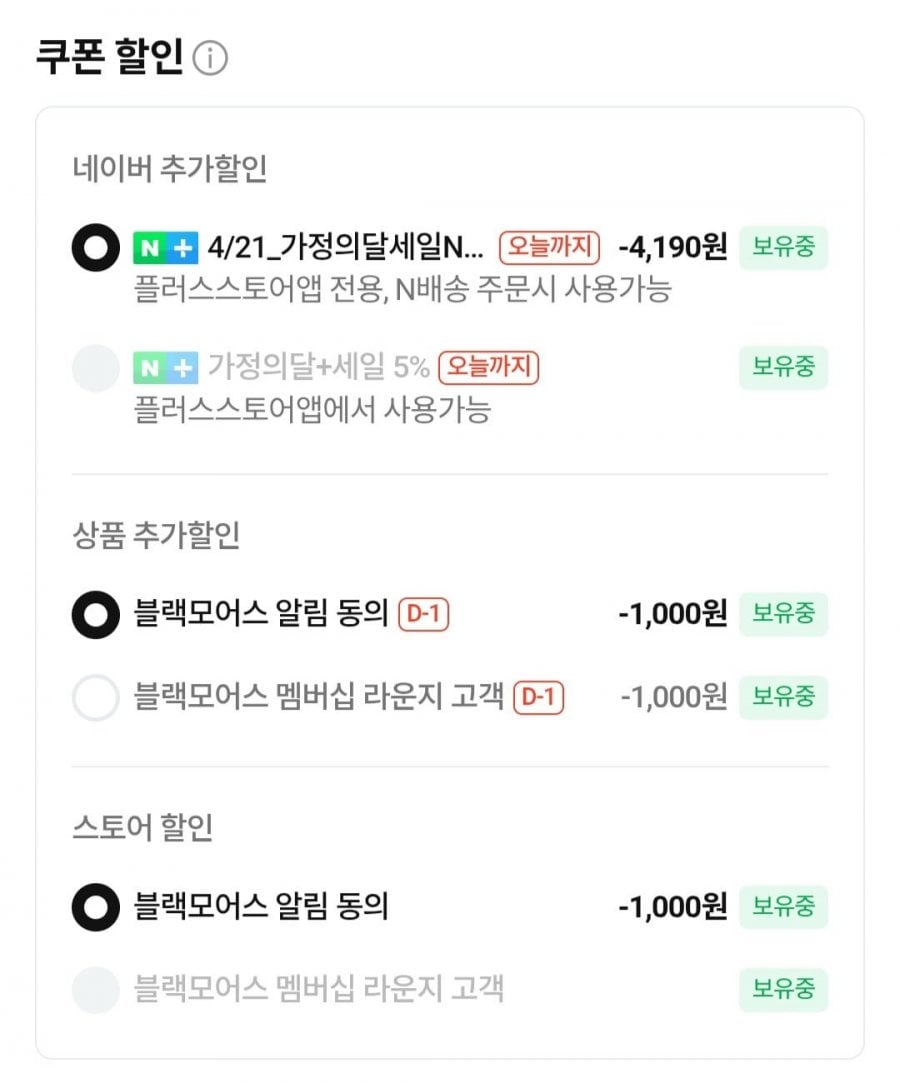This screenshot has width=900, height=1083.
Task: Select the 가정의달+세일 5% coupon radio
Action: 96,369
